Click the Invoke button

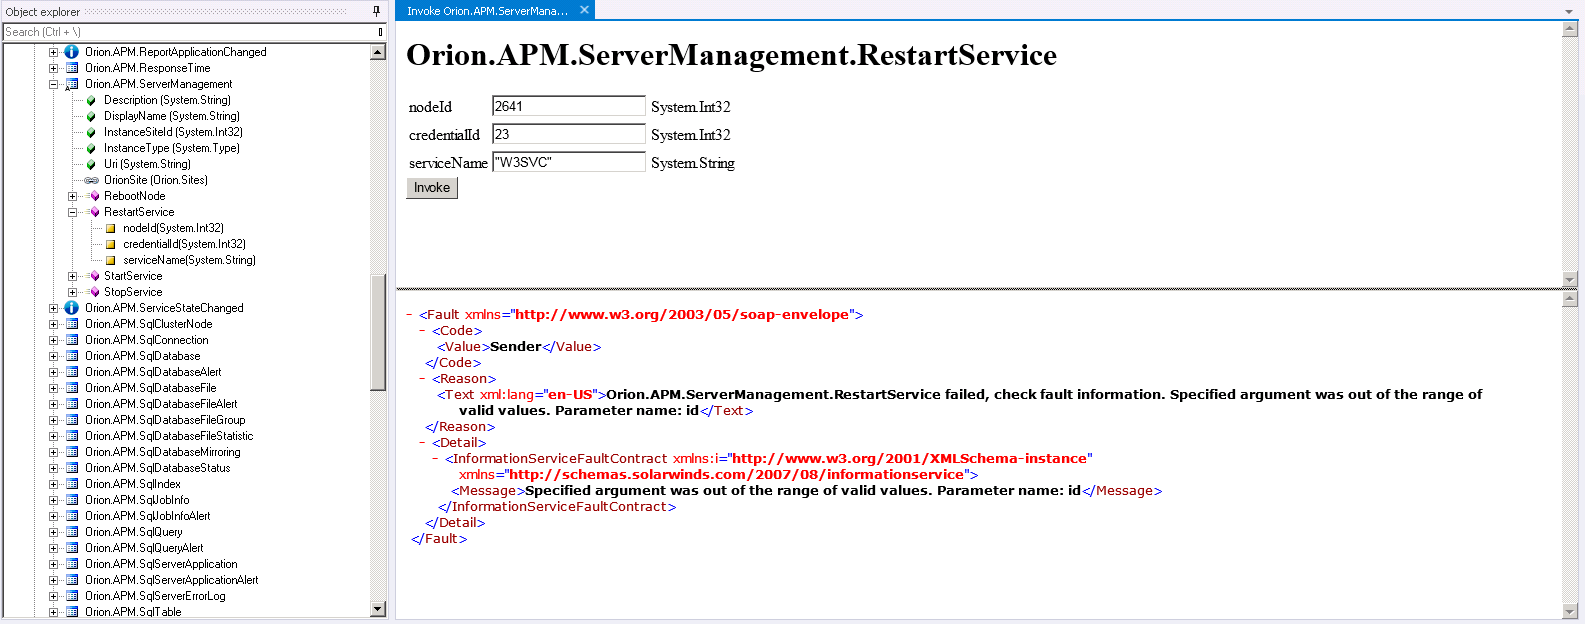(432, 188)
